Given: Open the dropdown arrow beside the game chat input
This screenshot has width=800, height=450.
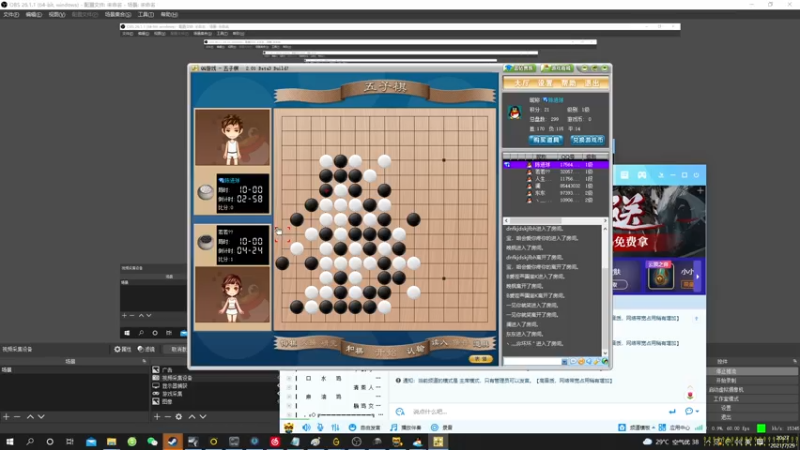Looking at the screenshot, I should tap(564, 361).
